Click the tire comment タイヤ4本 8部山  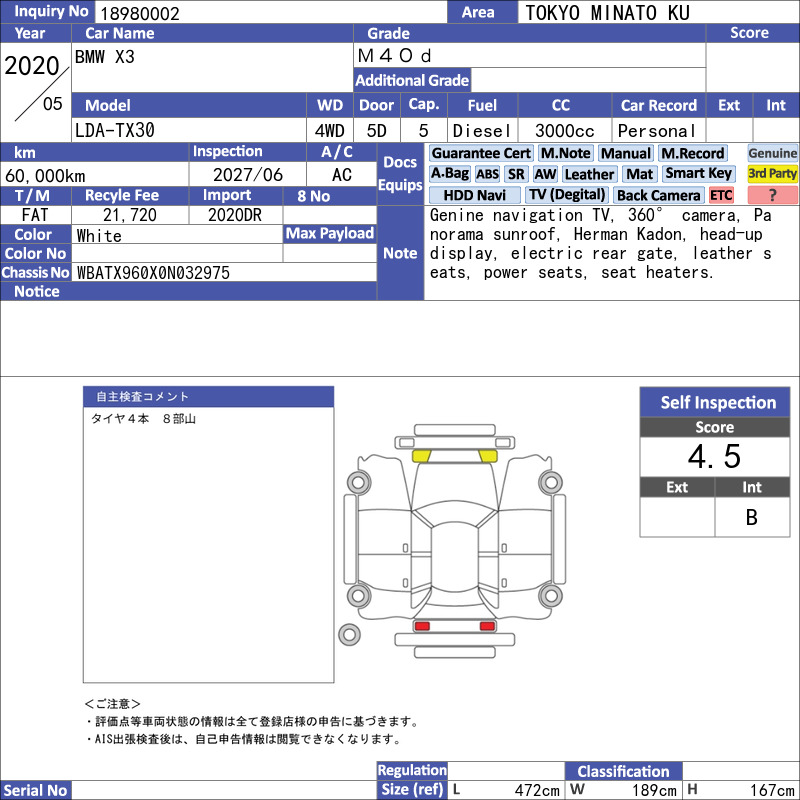(143, 419)
